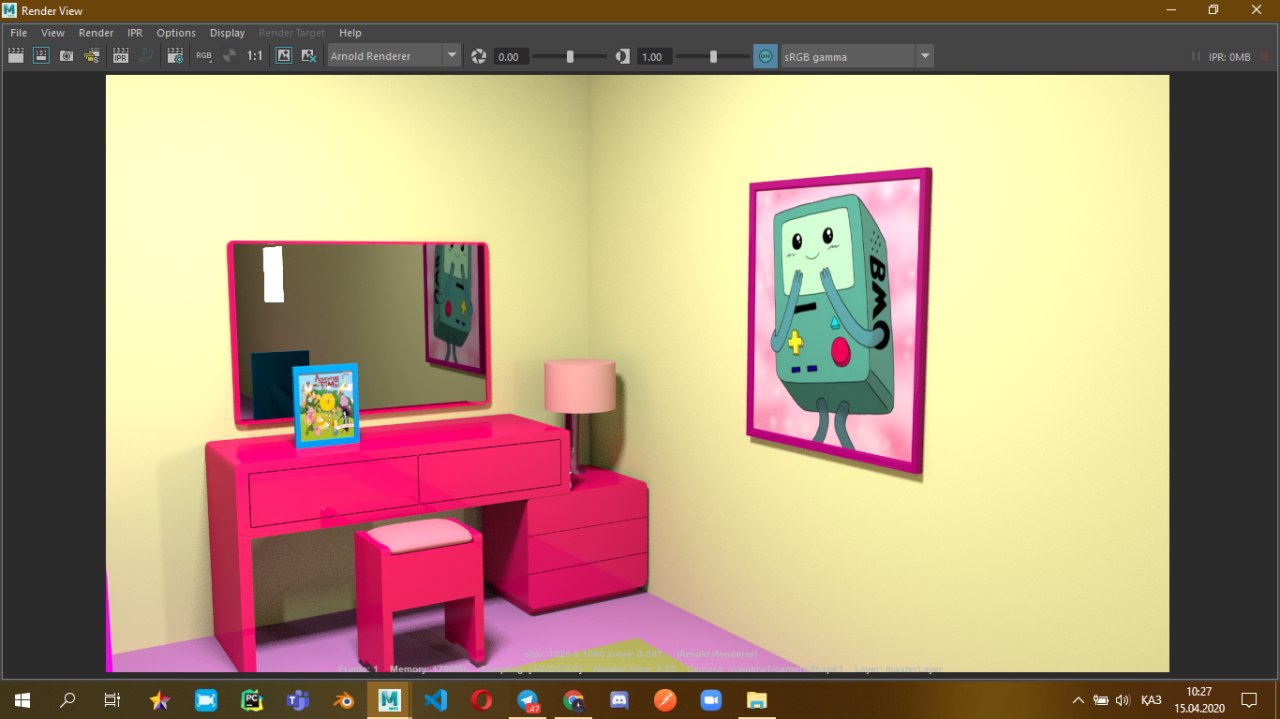The height and width of the screenshot is (719, 1280).
Task: Click the Remove image icon
Action: coord(309,56)
